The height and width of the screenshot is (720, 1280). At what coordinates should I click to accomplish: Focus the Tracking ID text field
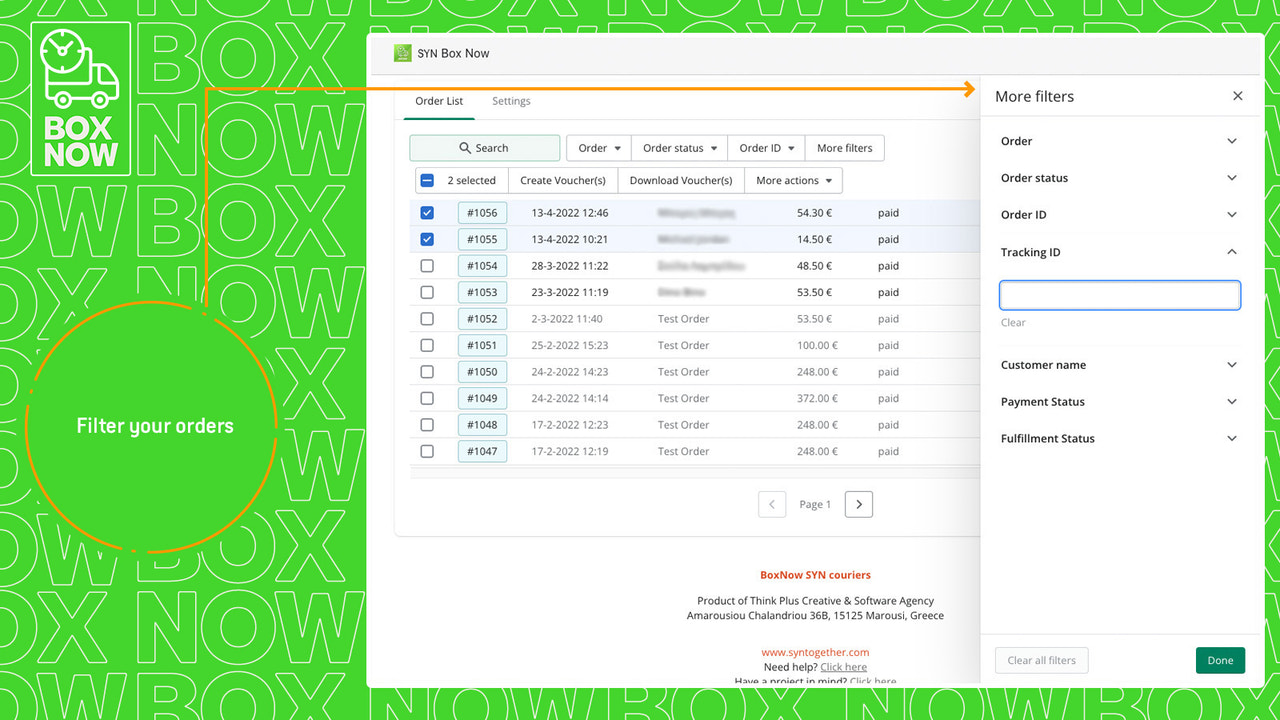[1120, 295]
